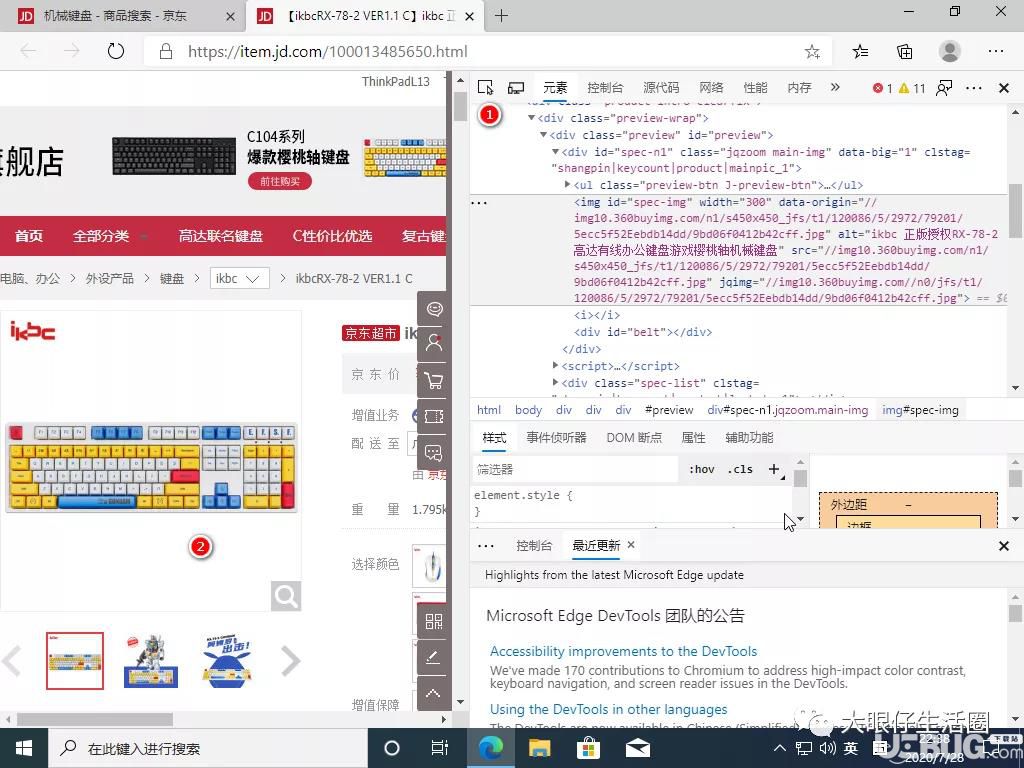This screenshot has width=1024, height=768.
Task: Open the 性能 (Performance) tab
Action: click(755, 88)
